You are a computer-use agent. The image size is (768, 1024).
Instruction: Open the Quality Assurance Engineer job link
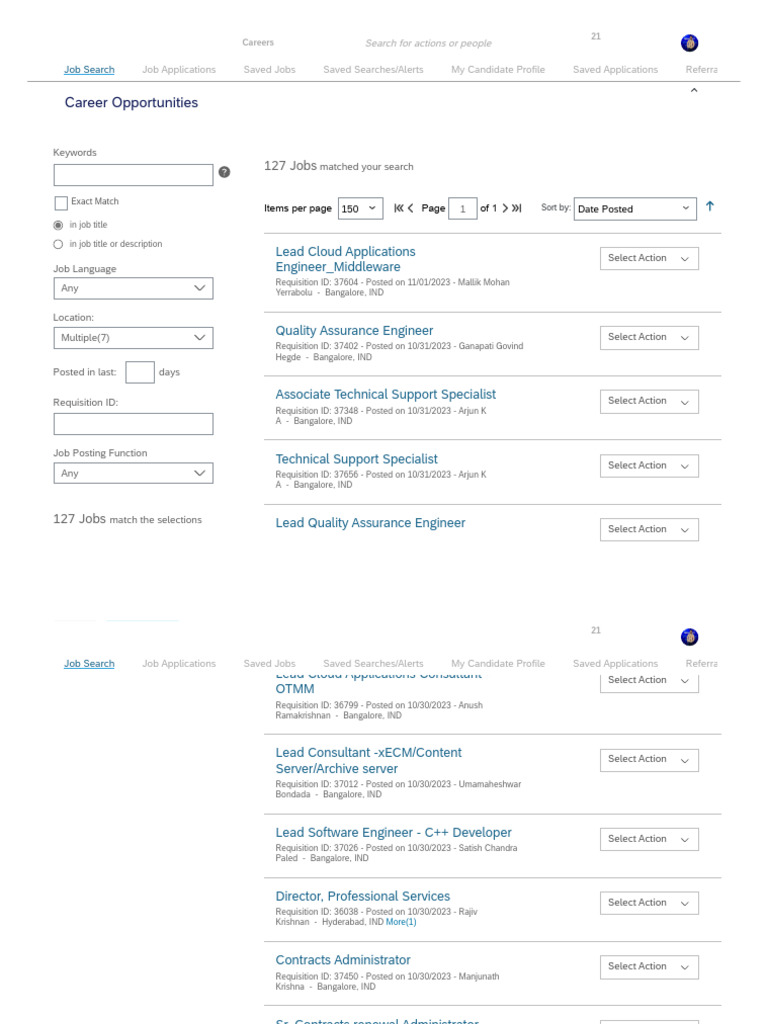coord(354,331)
